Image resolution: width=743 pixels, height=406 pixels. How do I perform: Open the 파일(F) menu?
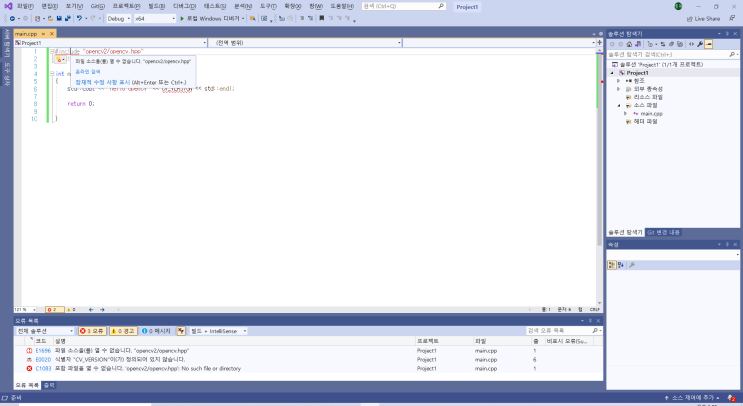point(25,6)
